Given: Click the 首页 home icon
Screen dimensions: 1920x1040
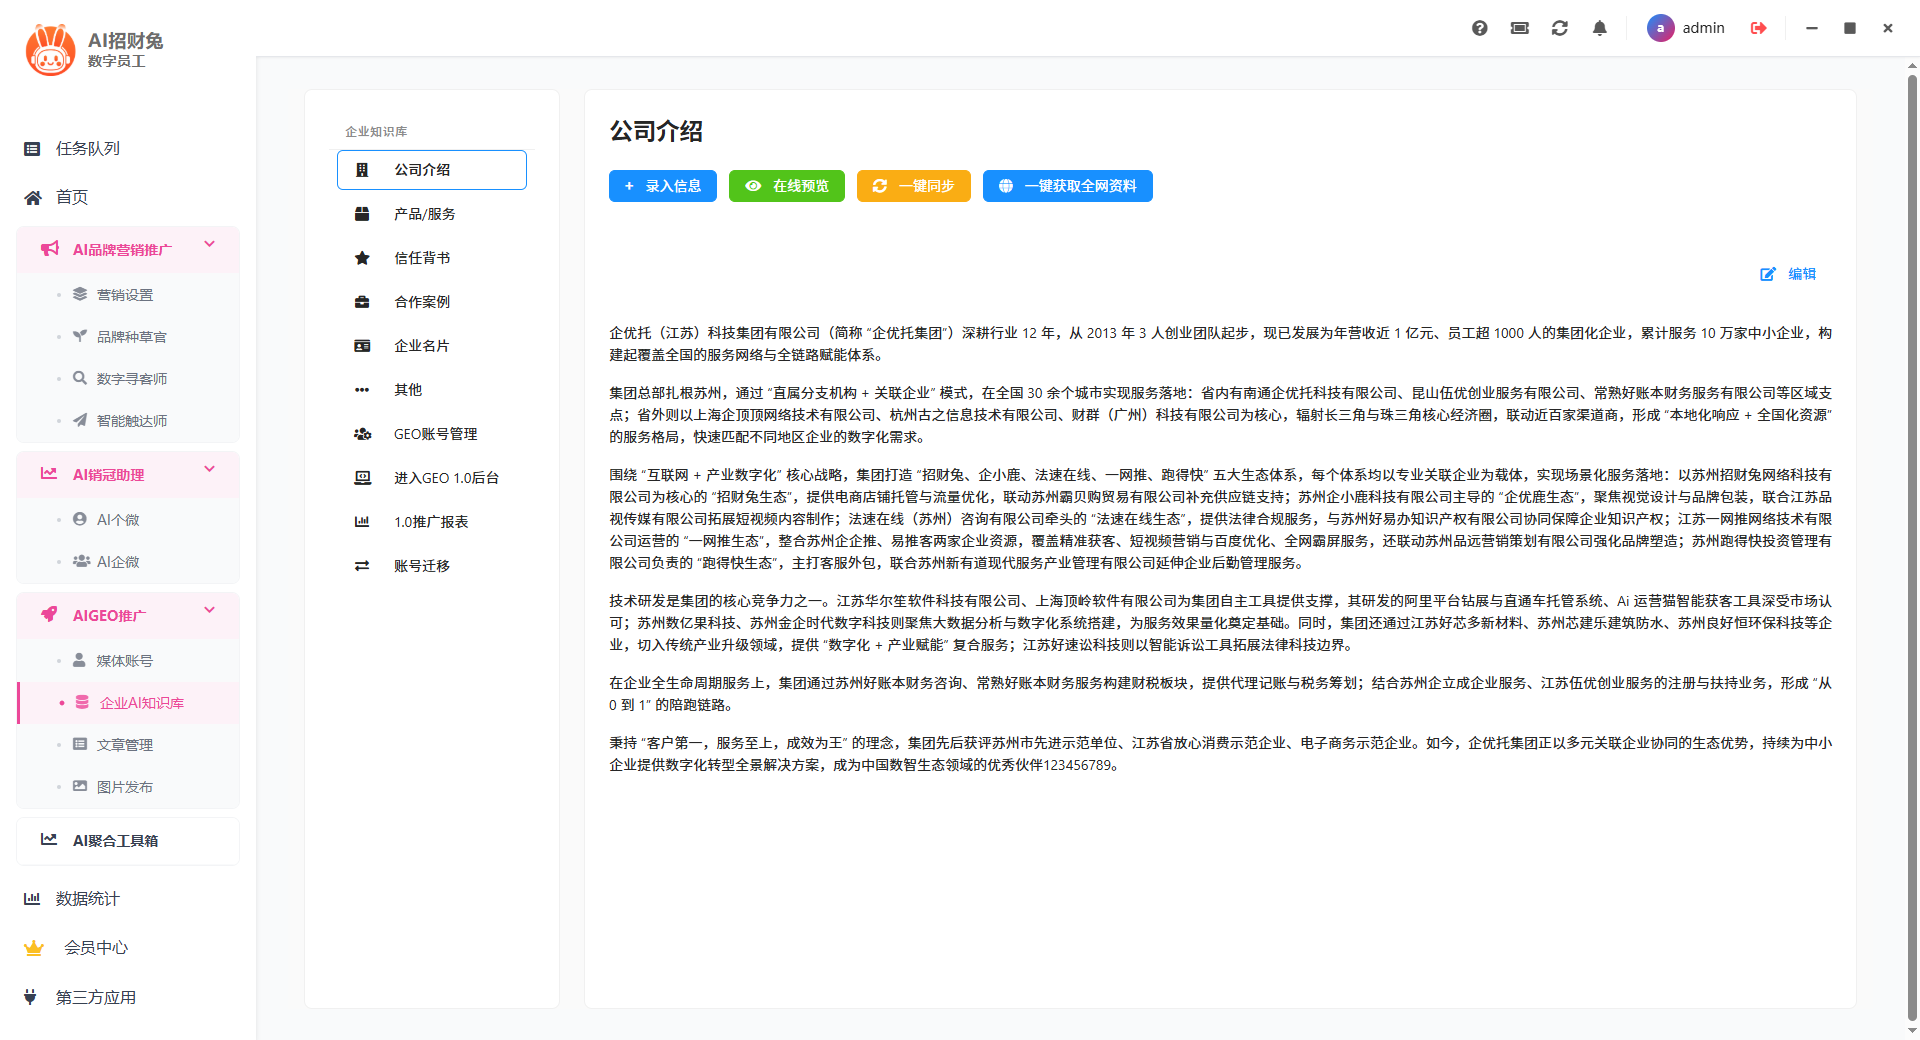Looking at the screenshot, I should coord(31,197).
